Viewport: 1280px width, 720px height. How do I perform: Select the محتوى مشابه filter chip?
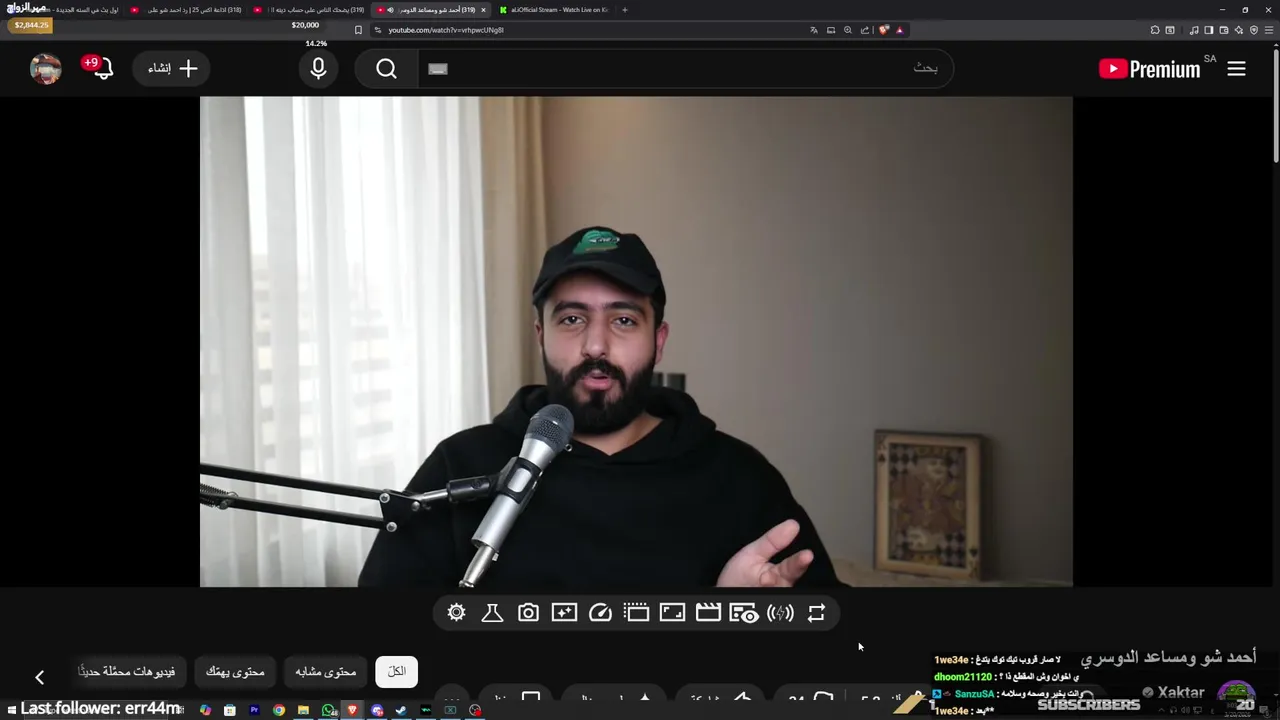[x=326, y=672]
